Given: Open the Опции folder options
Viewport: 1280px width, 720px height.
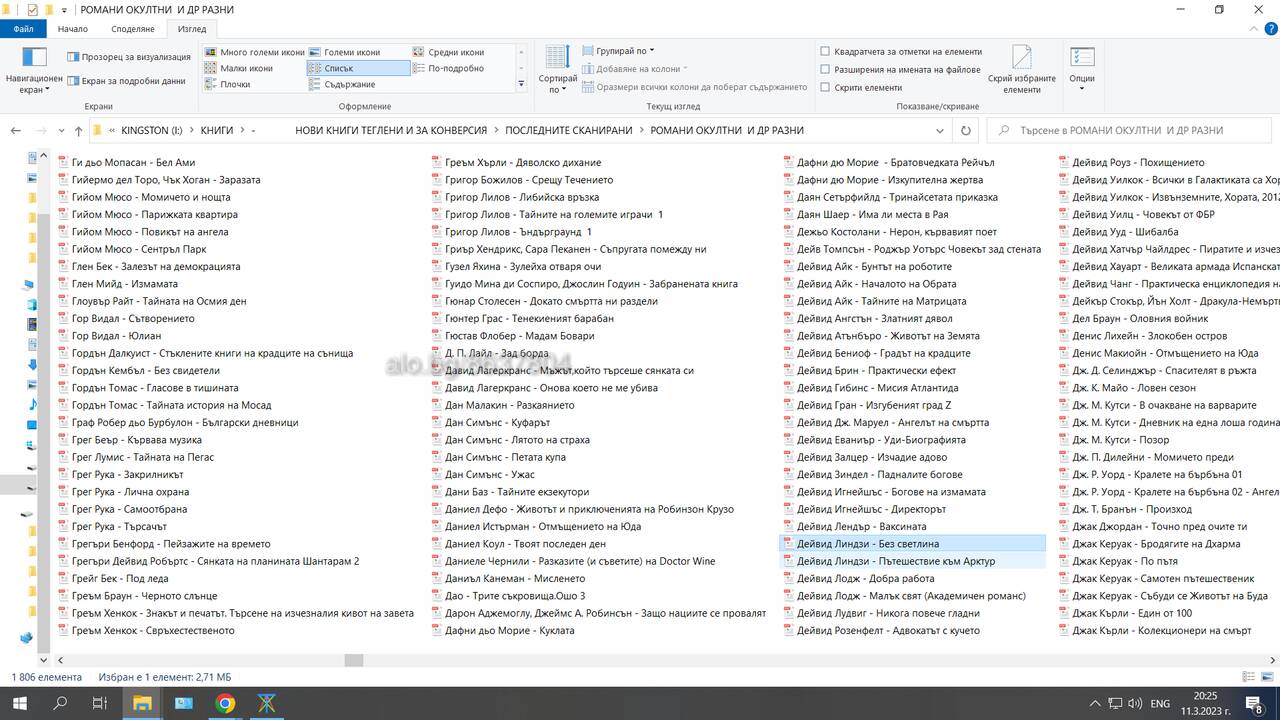Looking at the screenshot, I should [x=1082, y=70].
